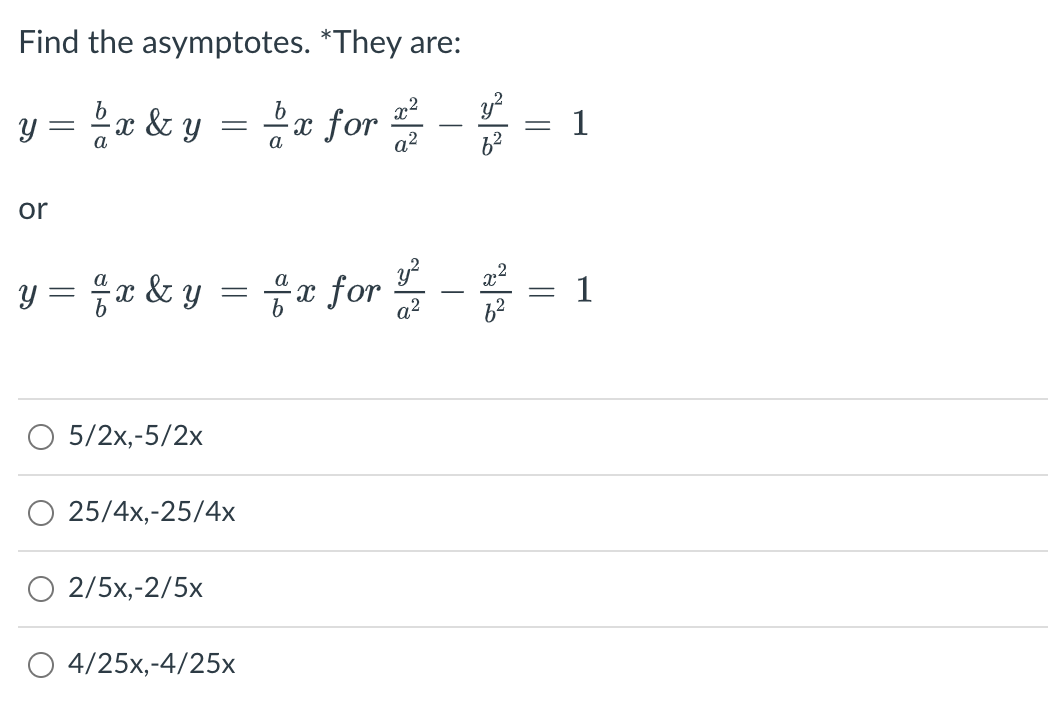The height and width of the screenshot is (702, 1048).
Task: Select the 5/2x,-5/2x radio button
Action: (40, 436)
